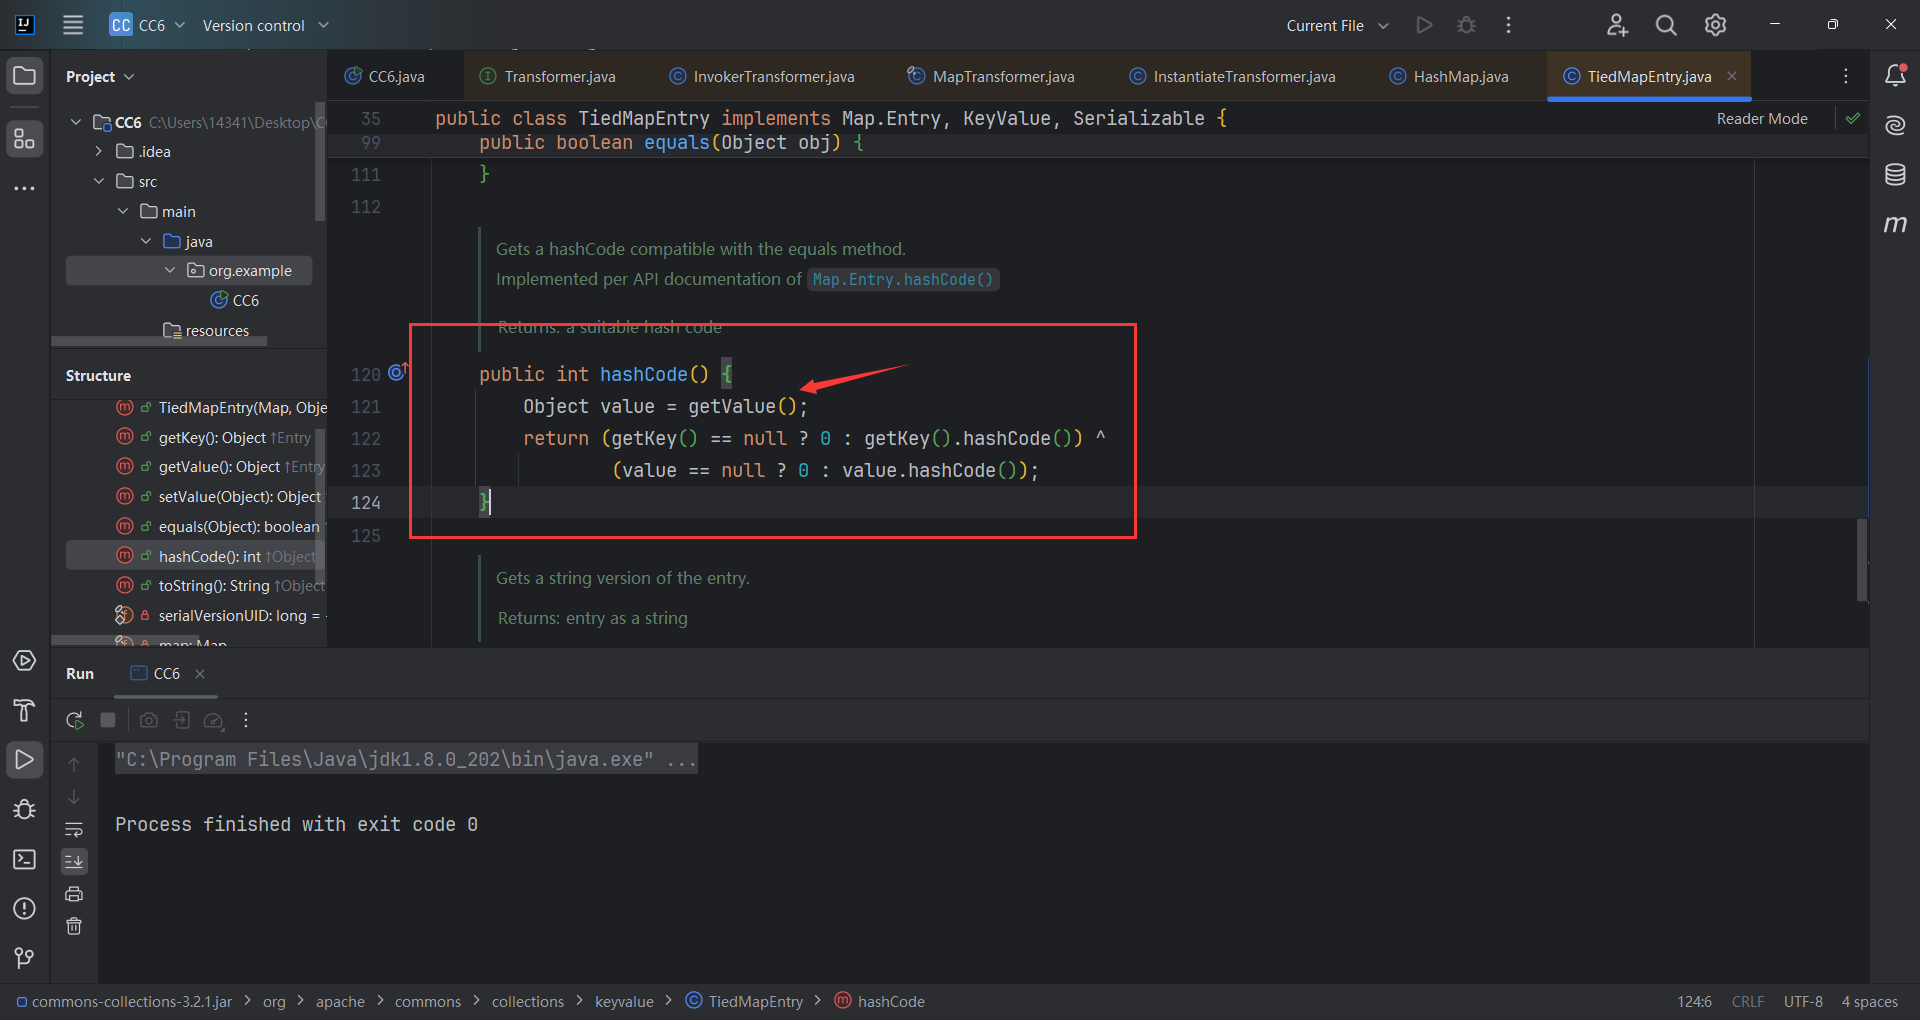Open the Debug tool window in left stripe
This screenshot has width=1920, height=1020.
pos(25,810)
